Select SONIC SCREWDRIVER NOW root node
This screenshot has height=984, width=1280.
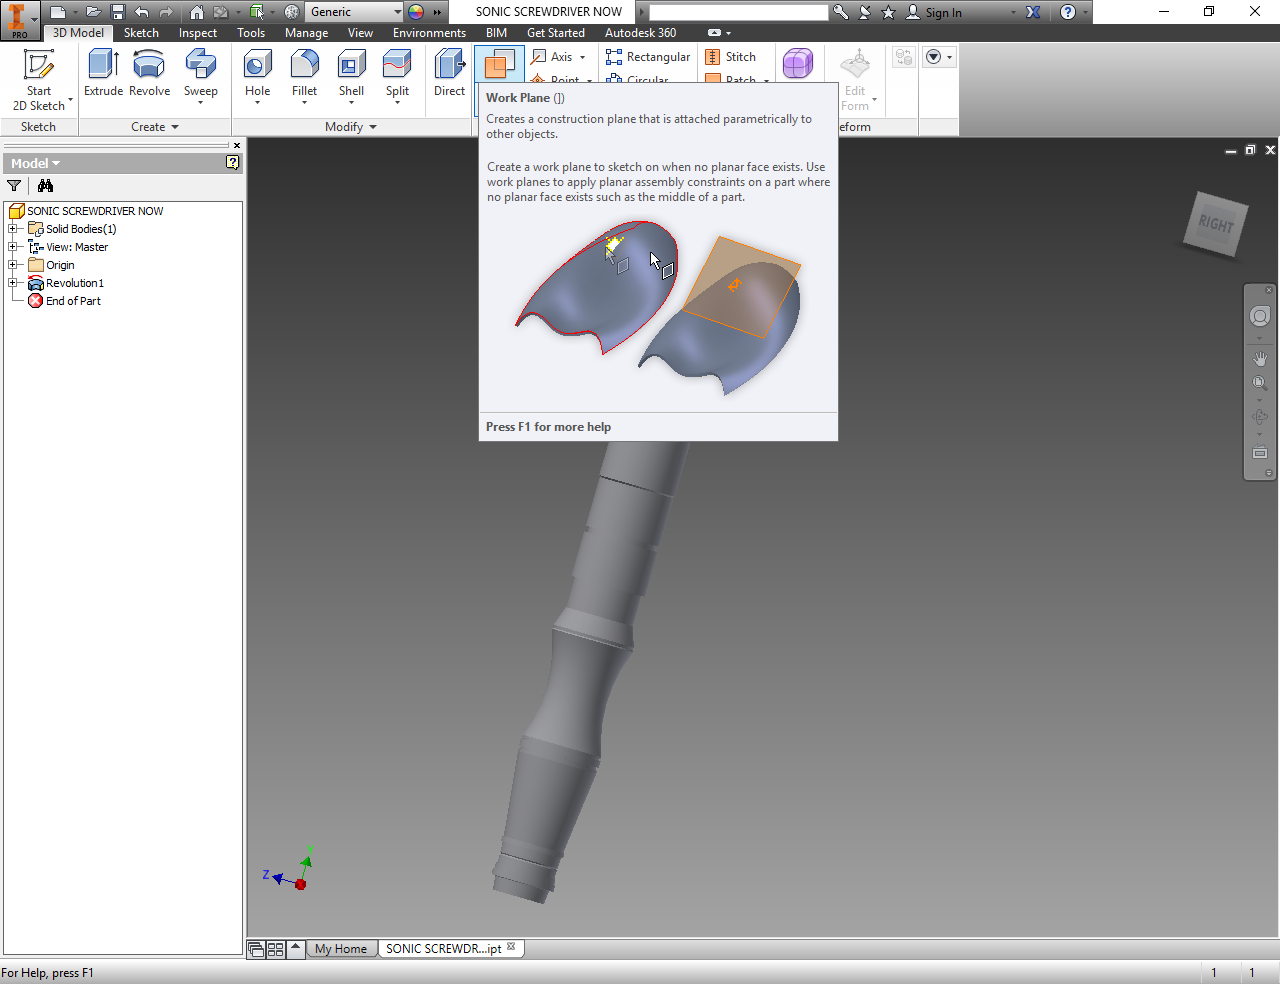point(95,211)
